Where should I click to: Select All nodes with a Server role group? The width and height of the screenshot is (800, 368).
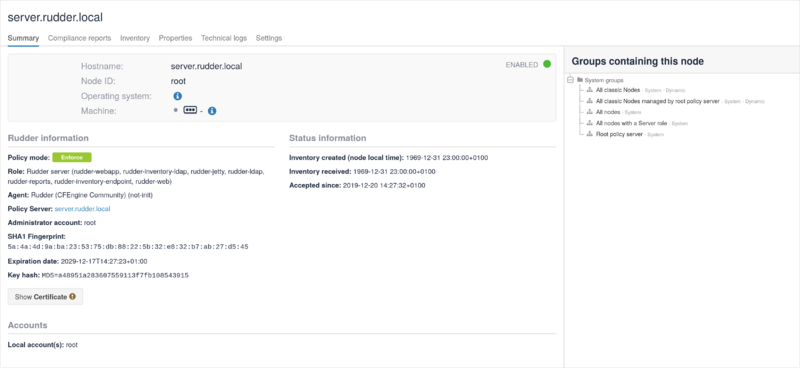632,123
